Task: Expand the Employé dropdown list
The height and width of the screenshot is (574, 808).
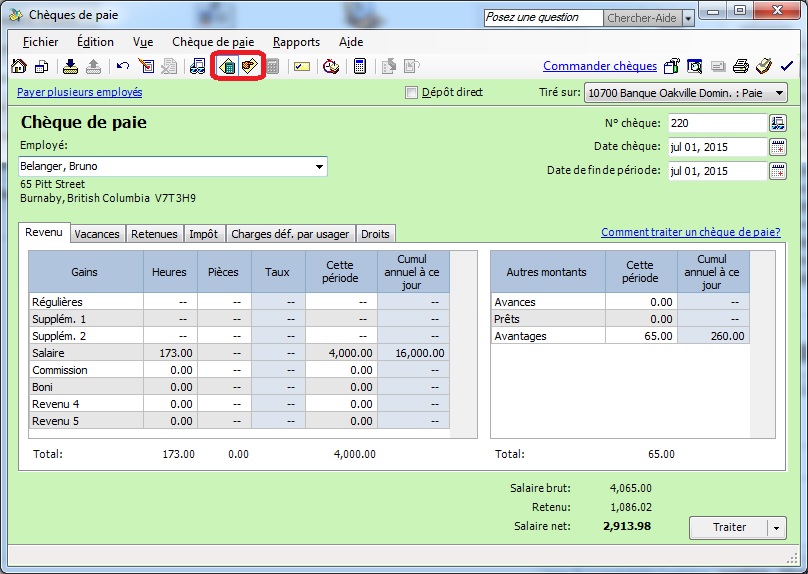Action: pyautogui.click(x=319, y=166)
